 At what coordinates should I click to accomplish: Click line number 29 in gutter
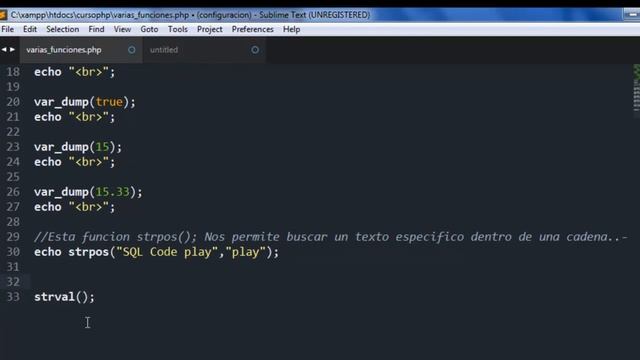[x=13, y=237]
